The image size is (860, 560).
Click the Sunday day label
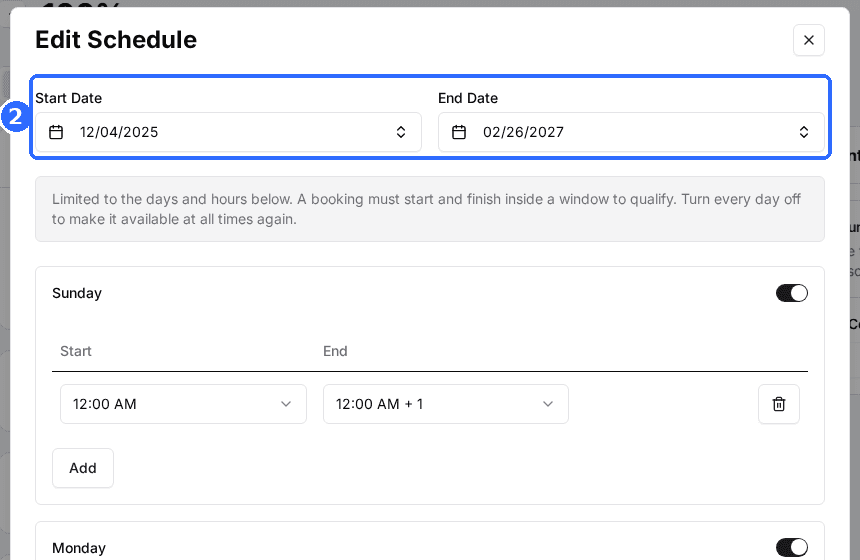click(77, 293)
